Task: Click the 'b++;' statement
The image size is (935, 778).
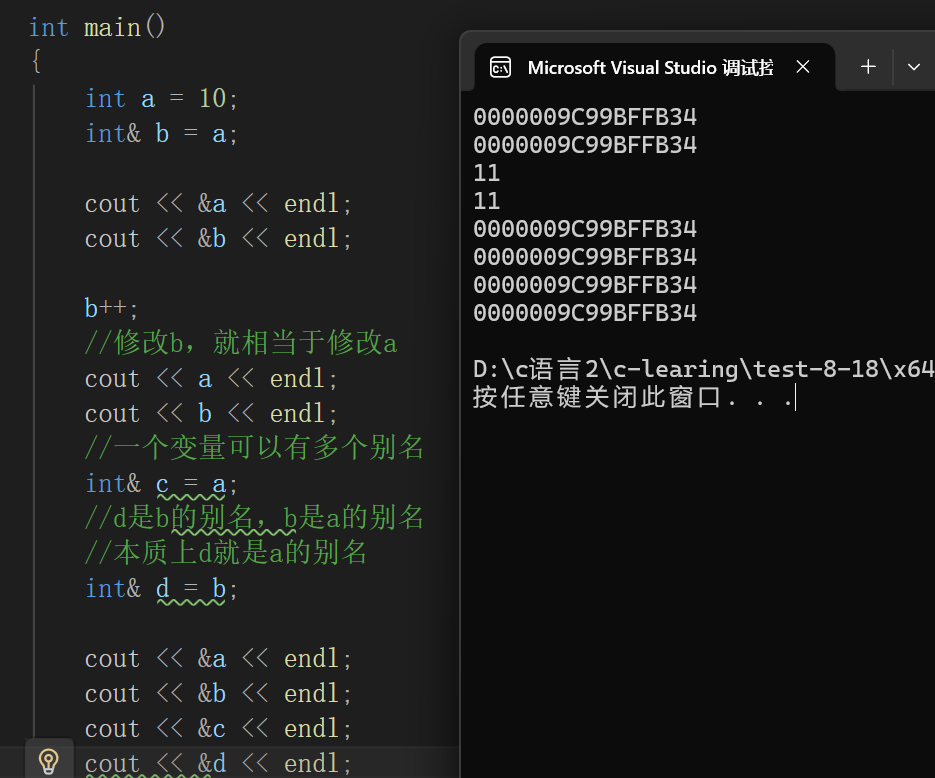Action: 111,308
